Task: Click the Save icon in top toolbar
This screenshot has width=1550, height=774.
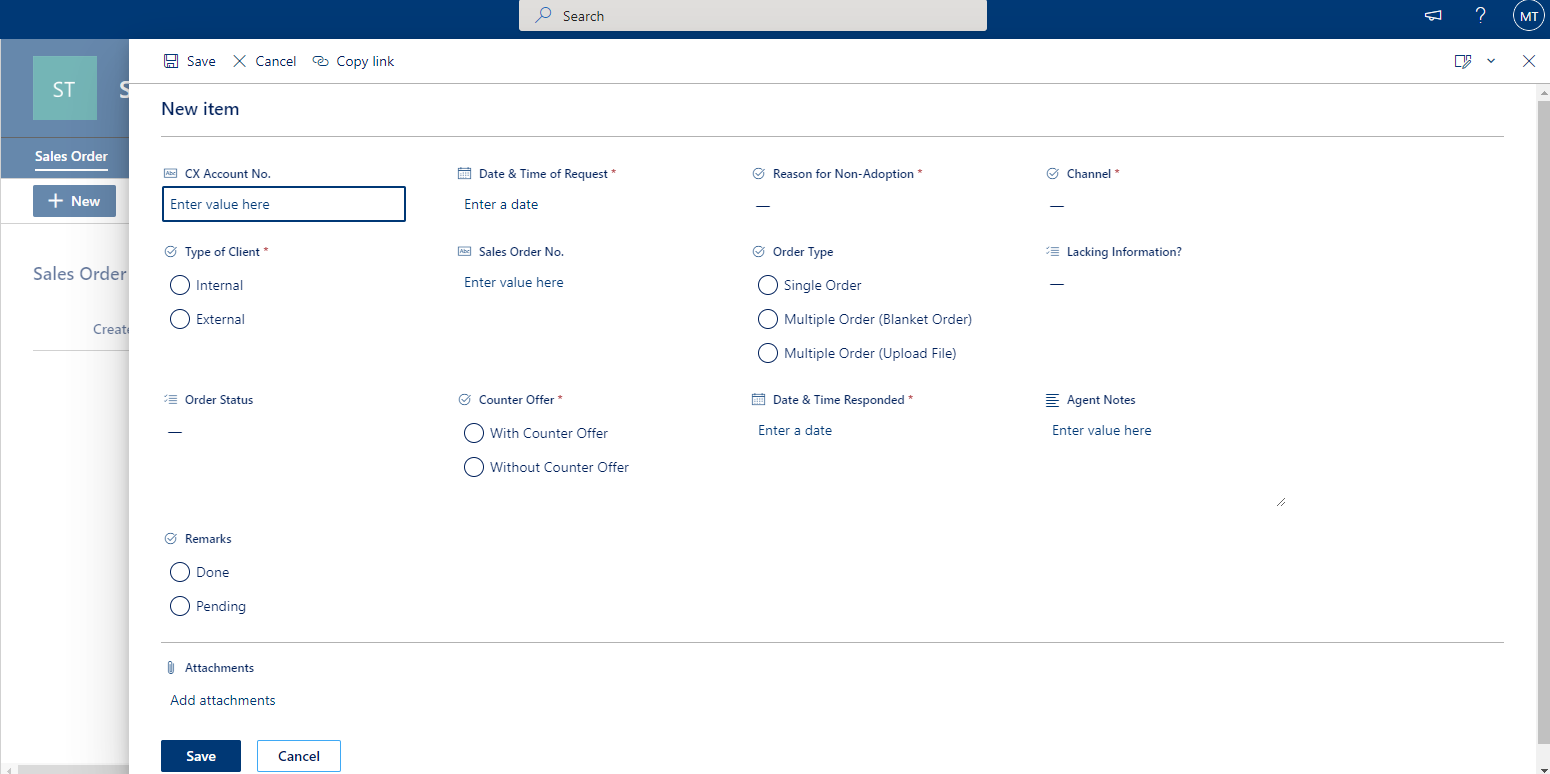Action: 170,61
